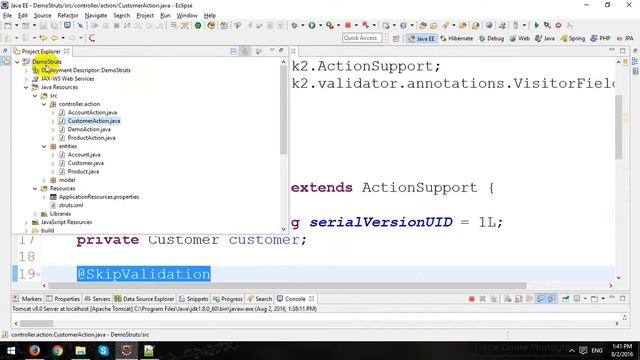Click the editor horizontal scrollbar

tap(288, 286)
